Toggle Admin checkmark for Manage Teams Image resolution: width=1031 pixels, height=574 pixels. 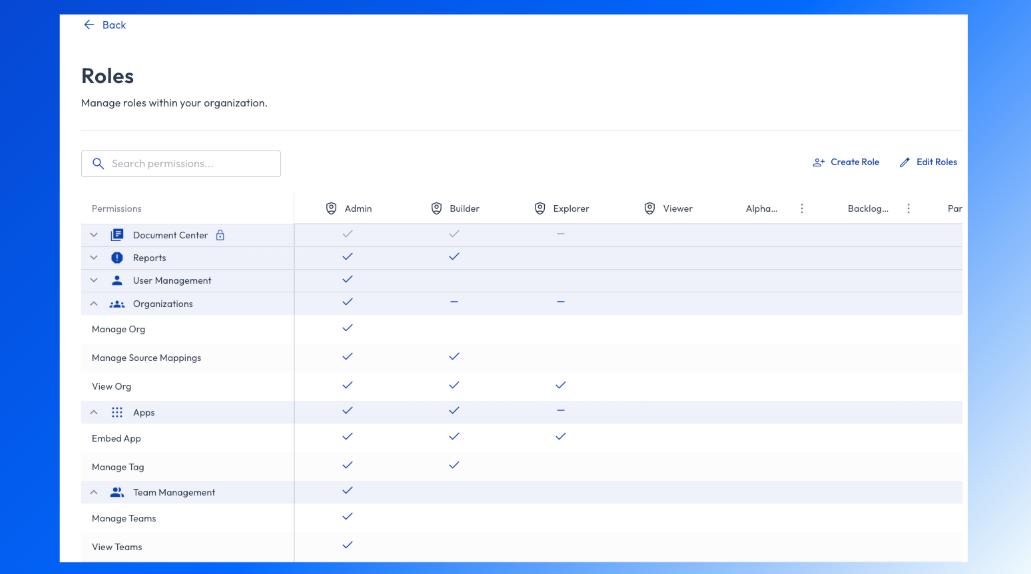click(x=347, y=517)
